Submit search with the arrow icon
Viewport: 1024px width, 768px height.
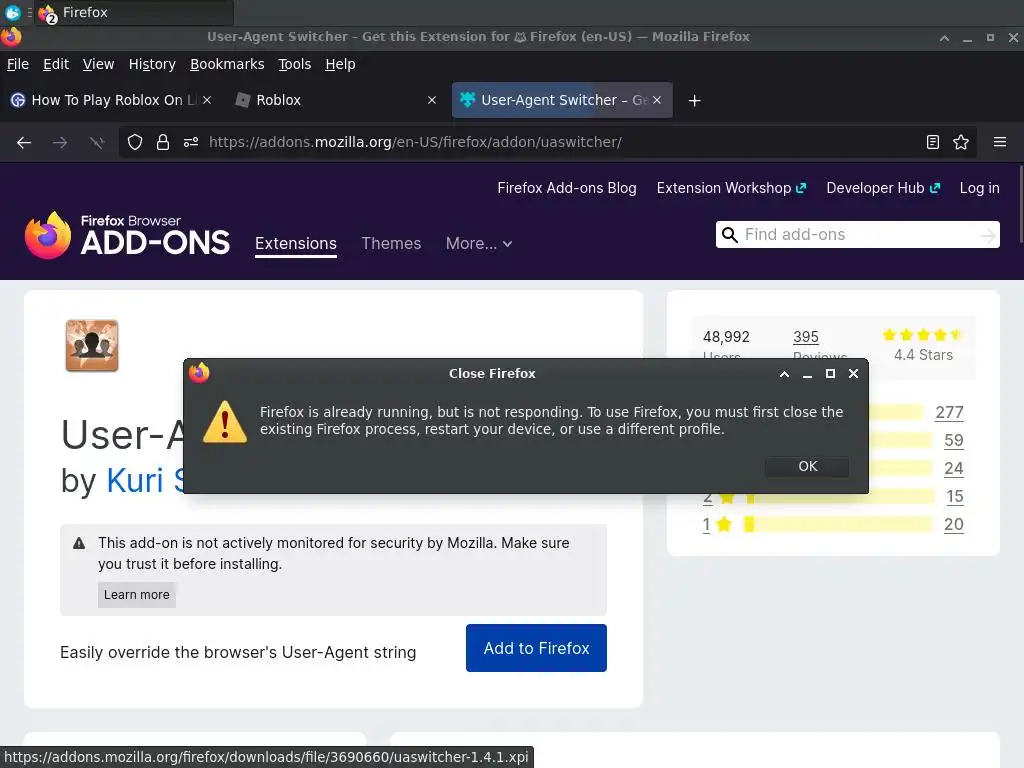click(988, 234)
